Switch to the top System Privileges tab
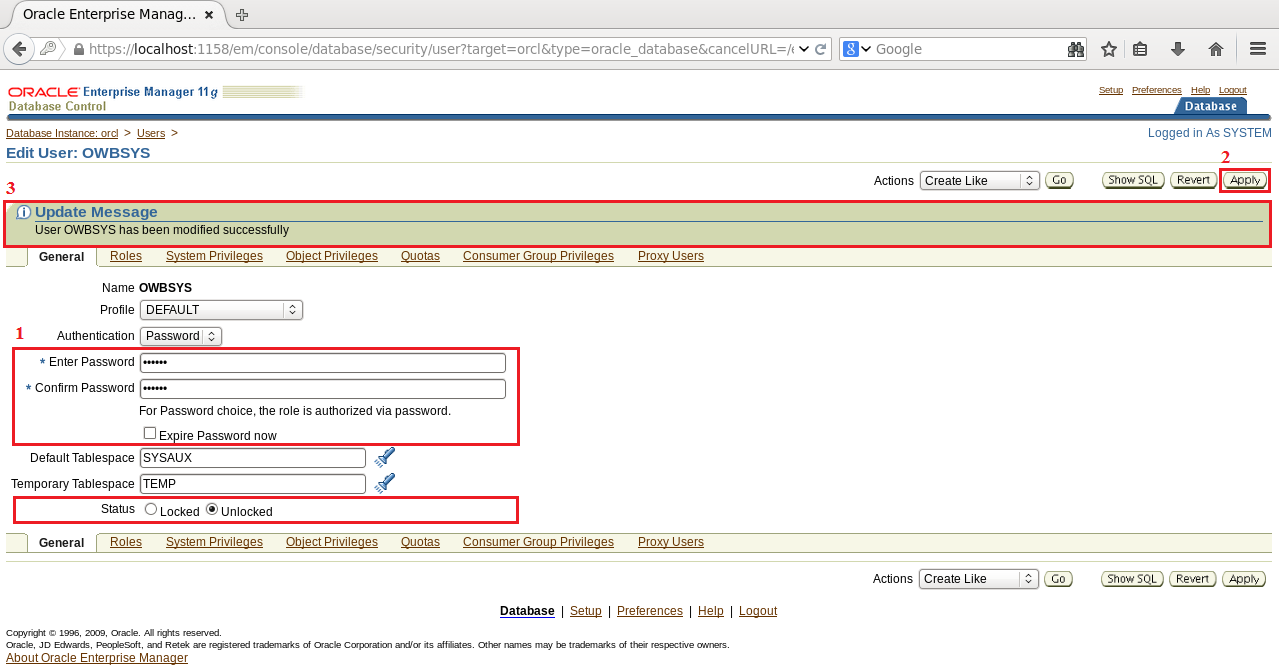Screen dimensions: 1279x669 click(214, 256)
